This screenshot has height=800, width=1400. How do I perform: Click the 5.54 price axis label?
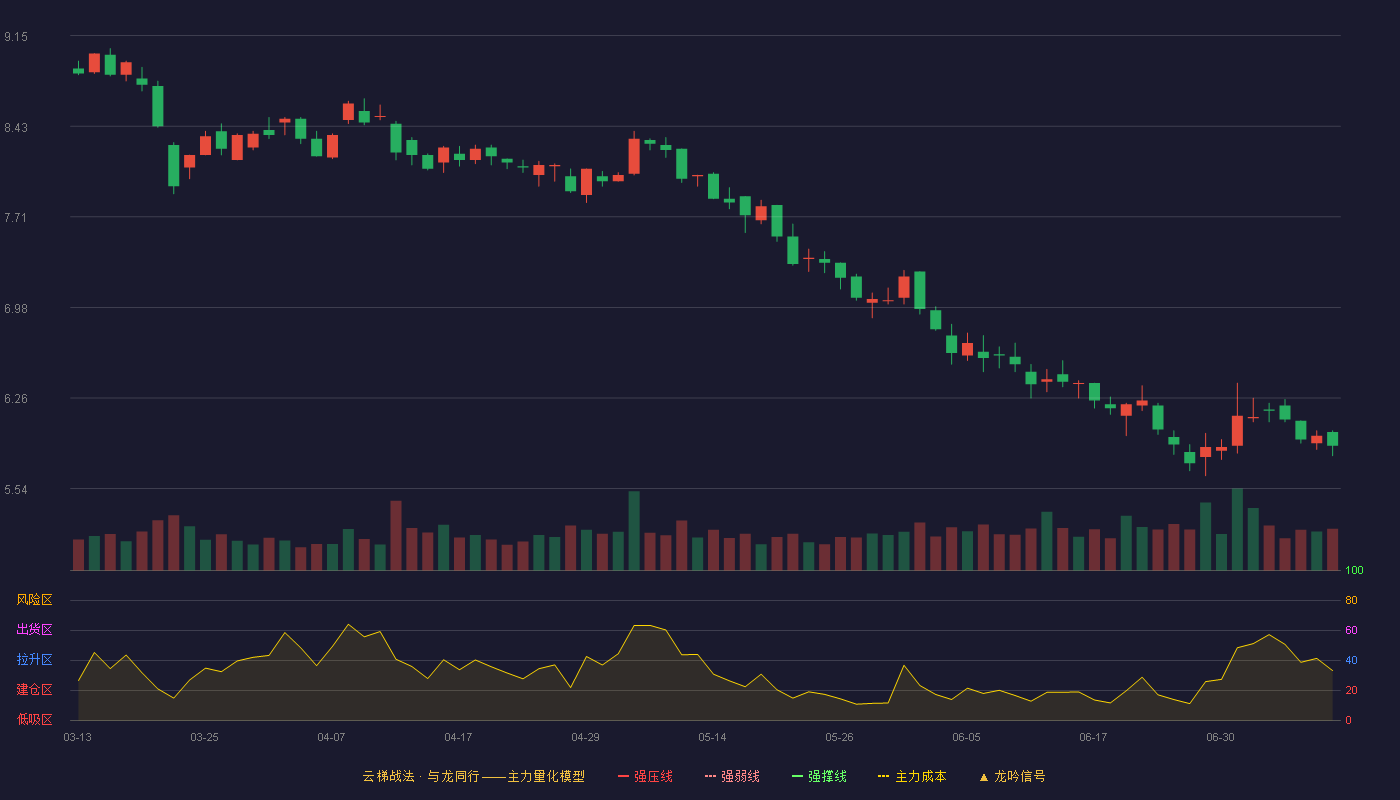point(16,490)
